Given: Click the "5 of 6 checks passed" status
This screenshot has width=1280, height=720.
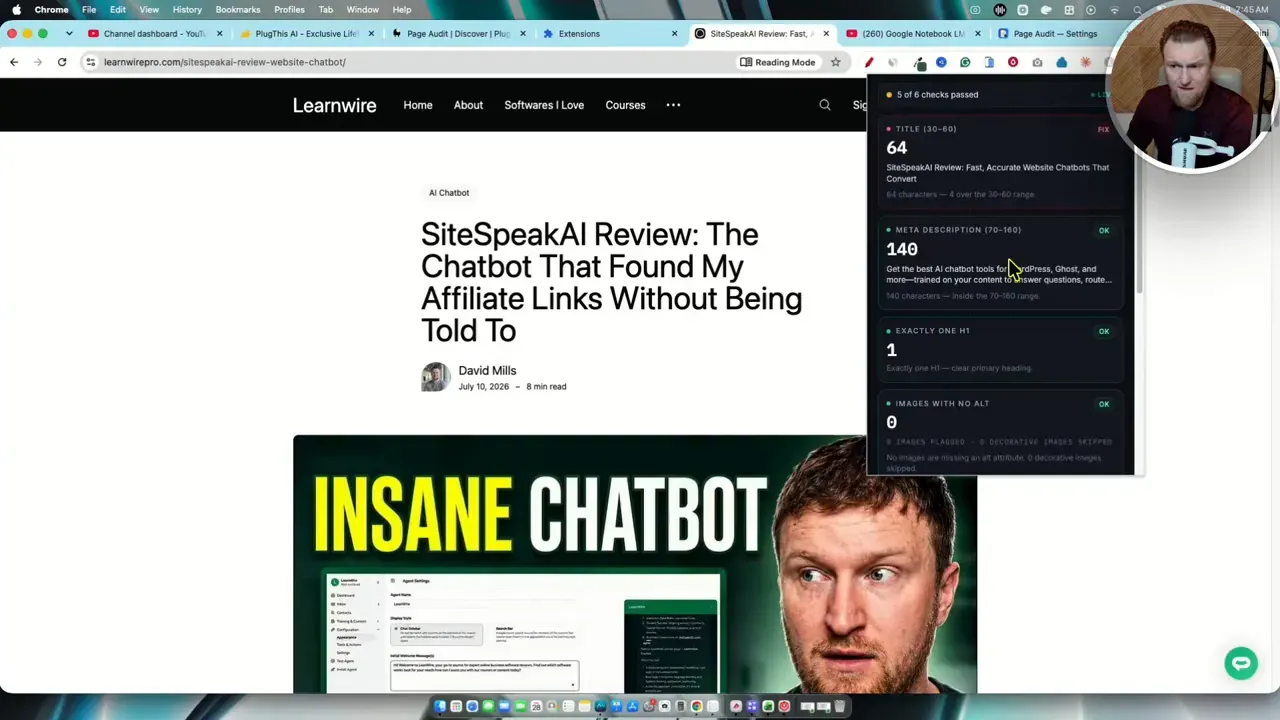Looking at the screenshot, I should point(937,95).
